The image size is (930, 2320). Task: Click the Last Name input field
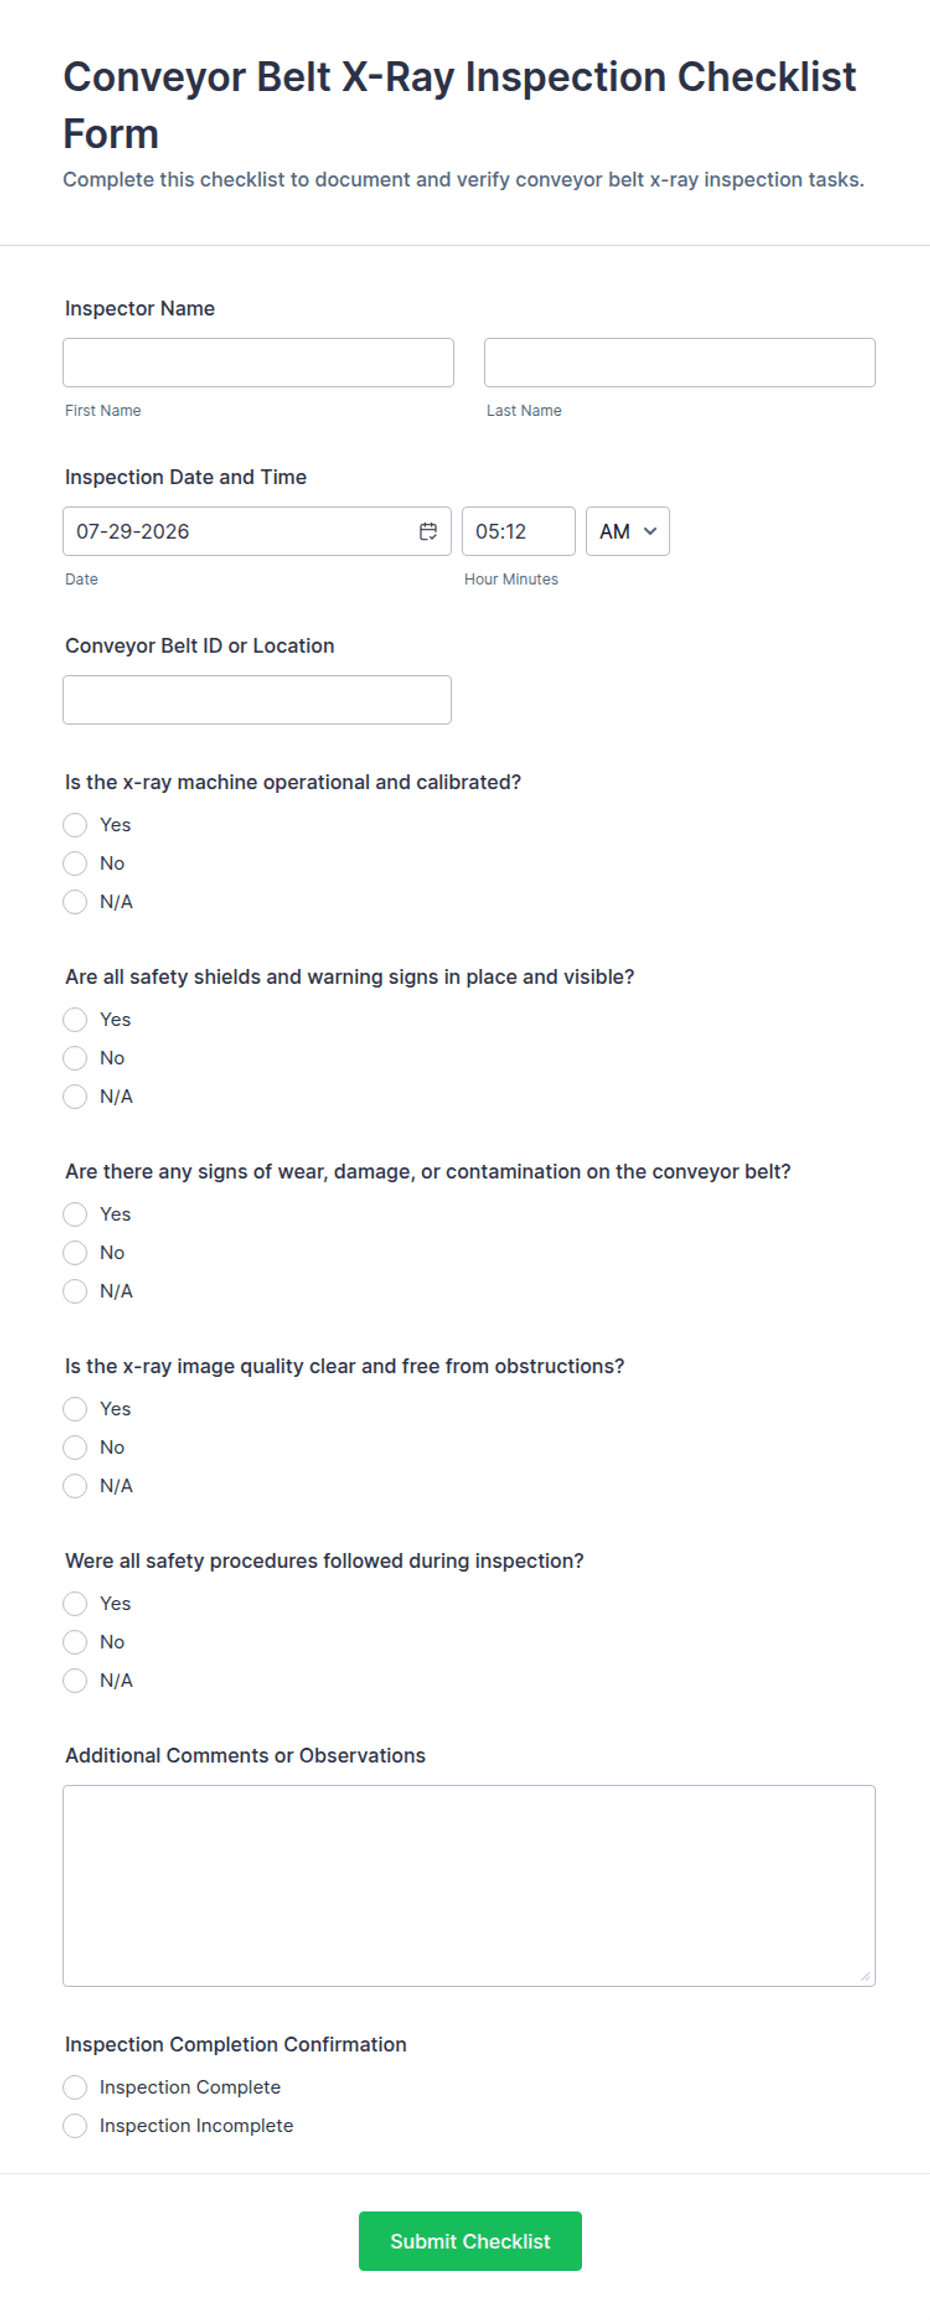tap(679, 362)
